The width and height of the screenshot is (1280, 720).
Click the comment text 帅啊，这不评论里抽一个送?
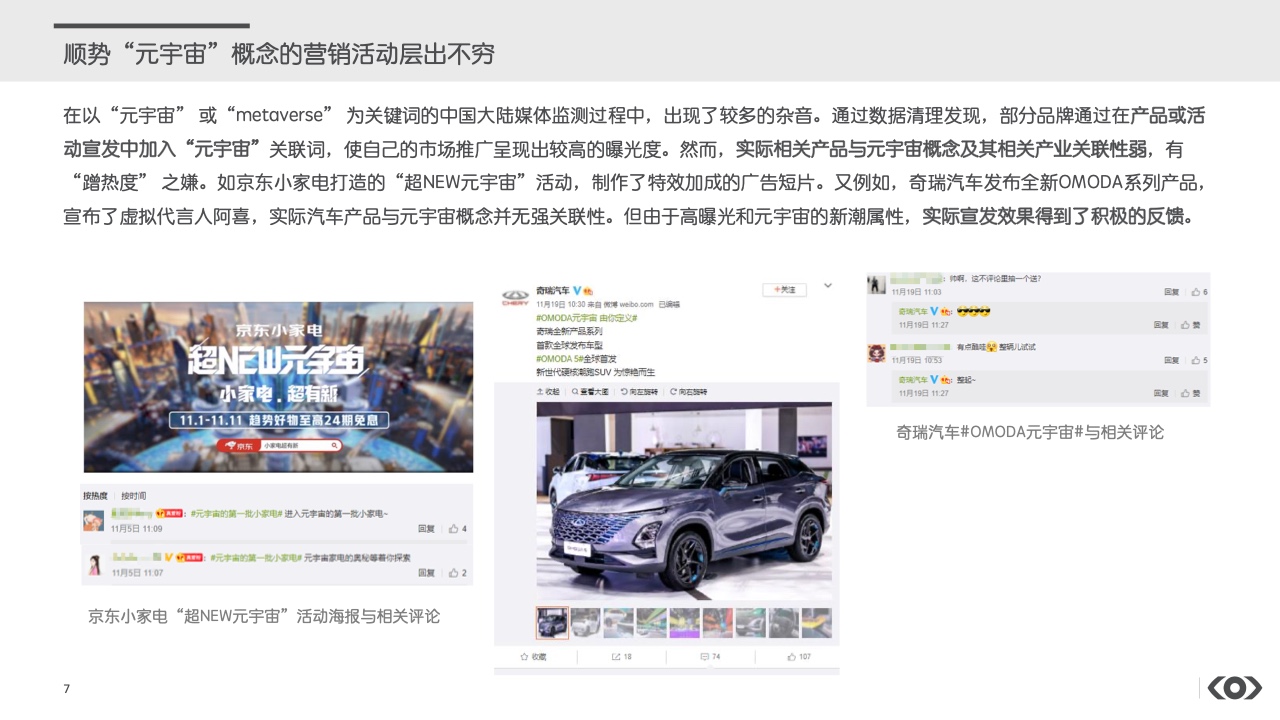click(x=995, y=279)
